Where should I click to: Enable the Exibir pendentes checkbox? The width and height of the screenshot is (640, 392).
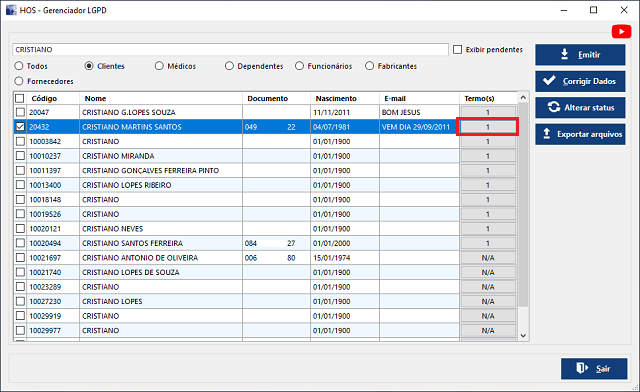458,49
